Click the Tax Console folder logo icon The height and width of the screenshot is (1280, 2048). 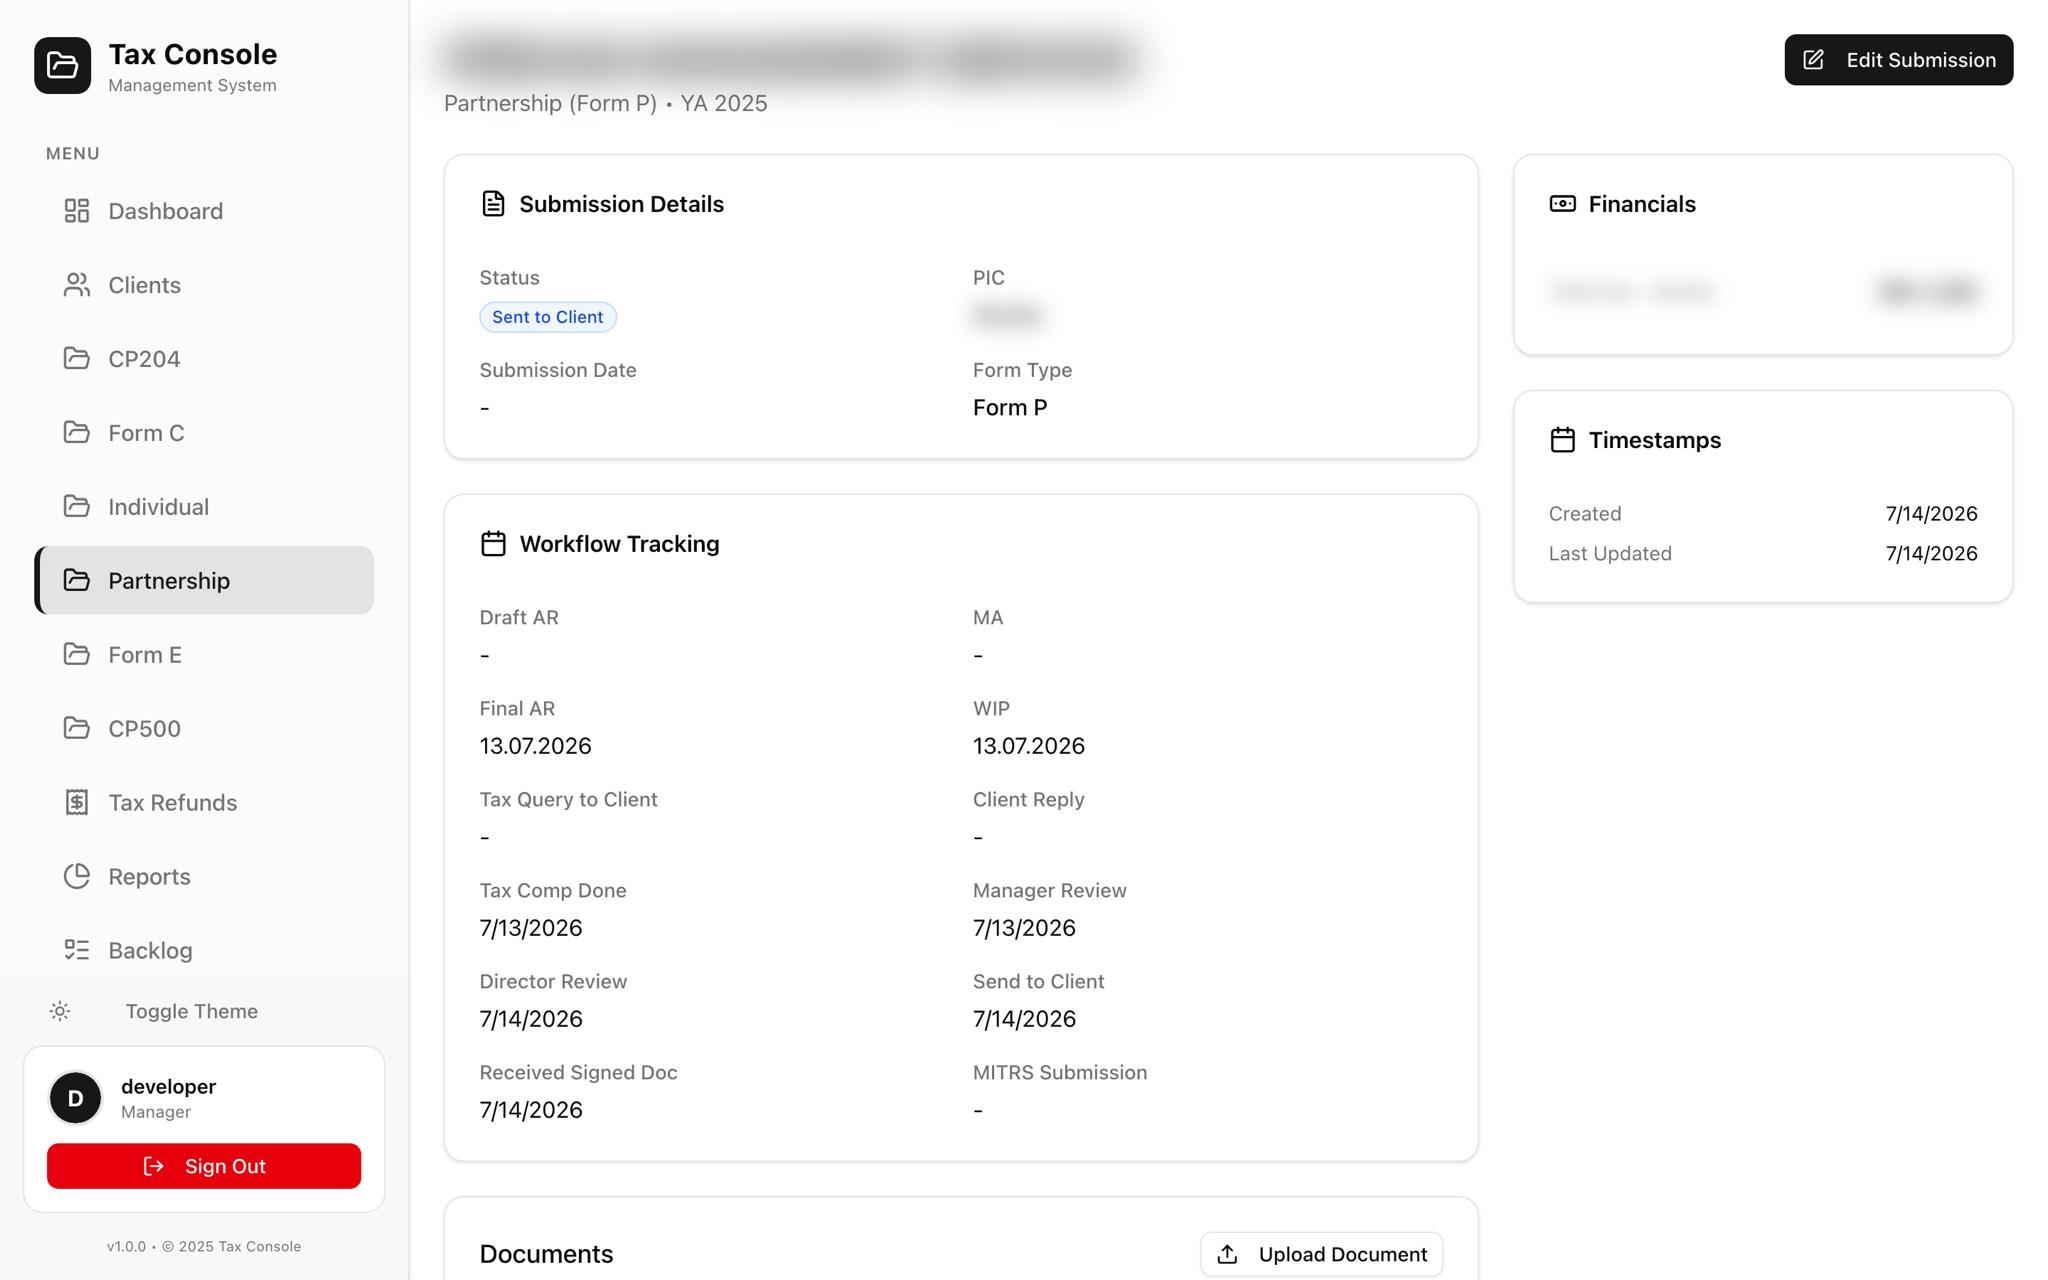point(62,66)
